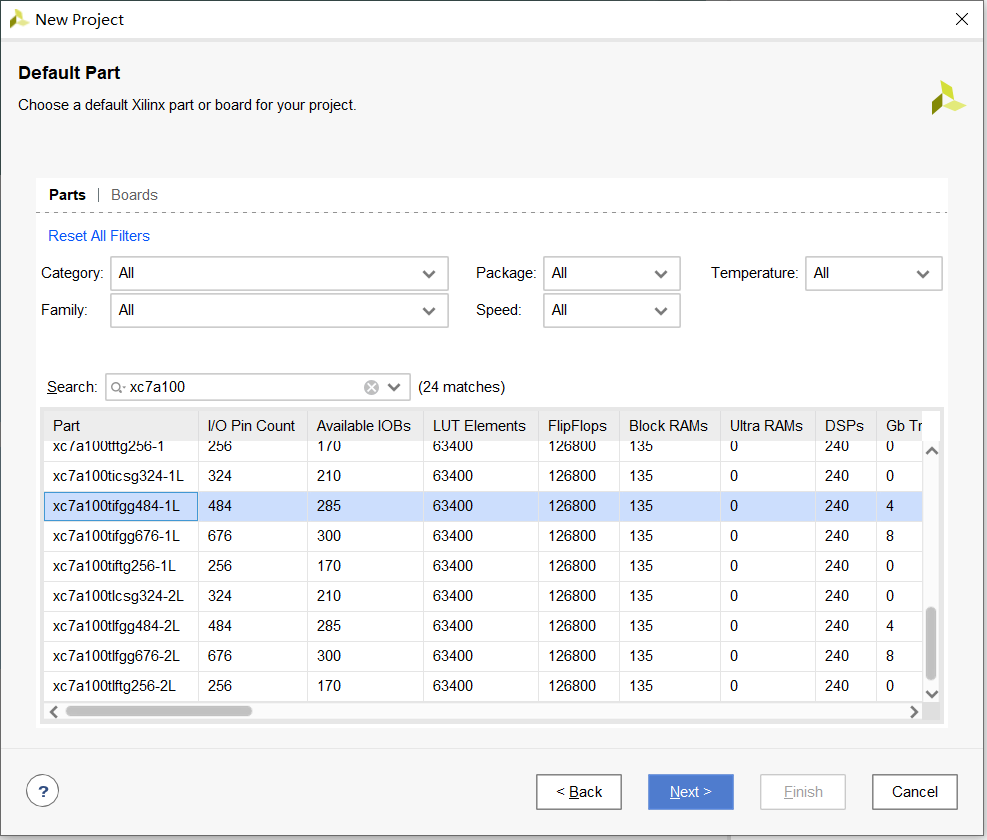Go Back to previous step

(579, 792)
